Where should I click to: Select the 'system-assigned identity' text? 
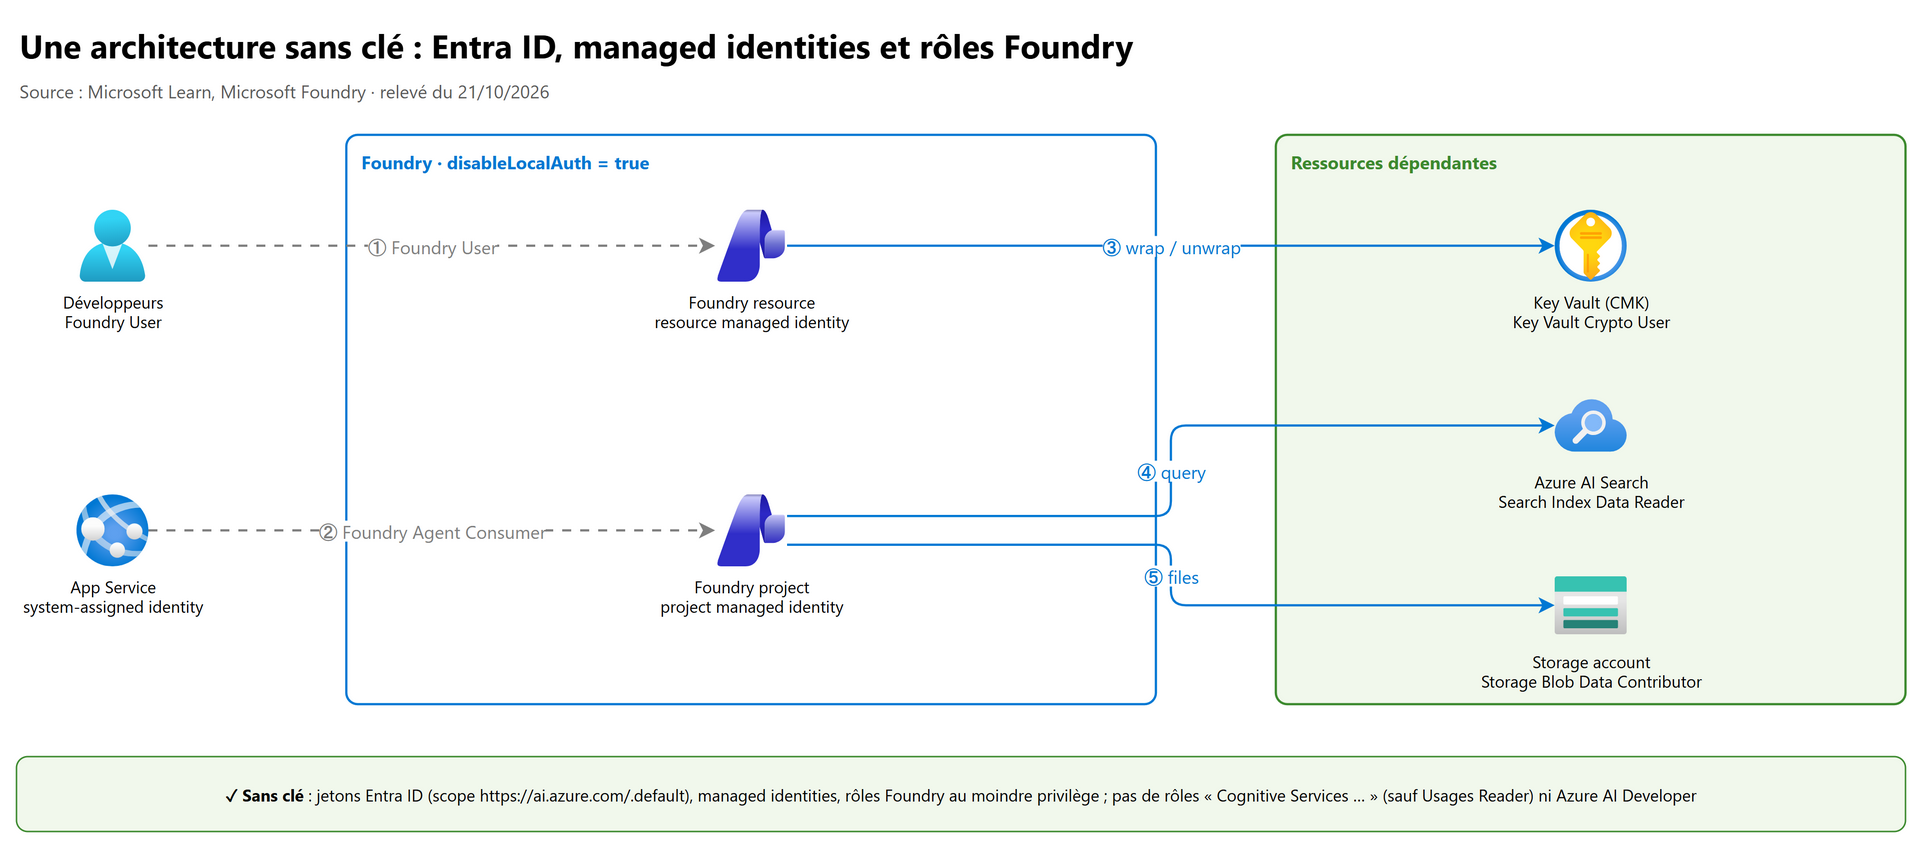113,607
